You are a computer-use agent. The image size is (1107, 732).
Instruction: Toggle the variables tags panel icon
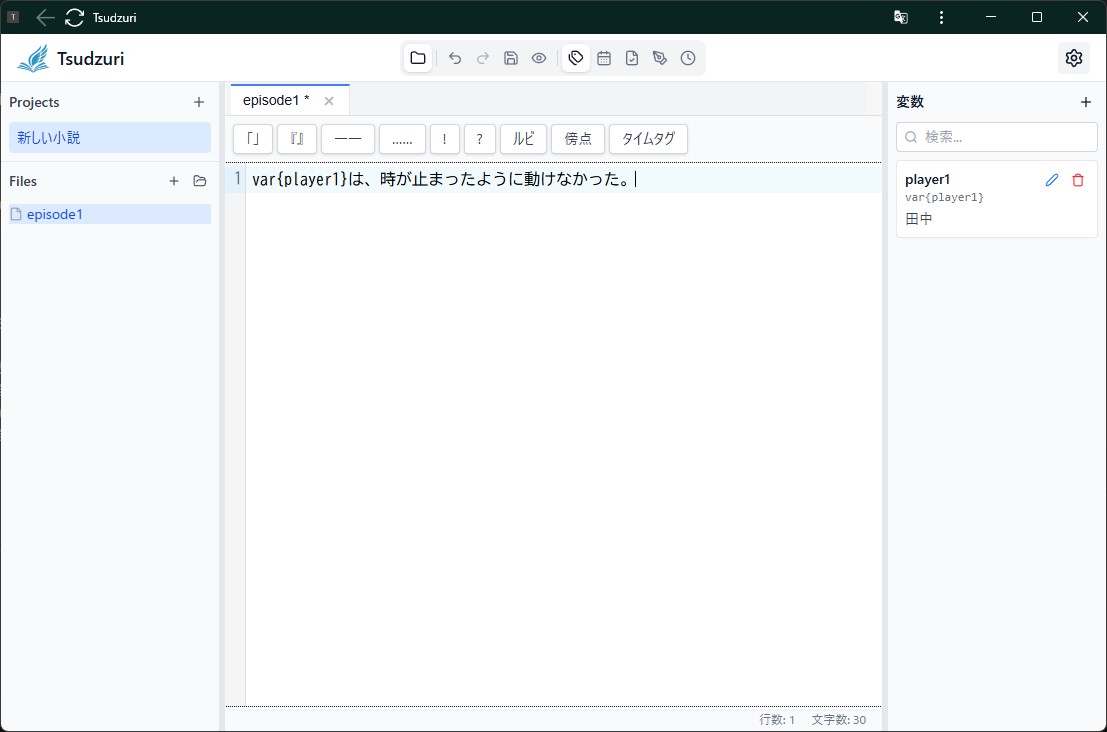coord(576,58)
